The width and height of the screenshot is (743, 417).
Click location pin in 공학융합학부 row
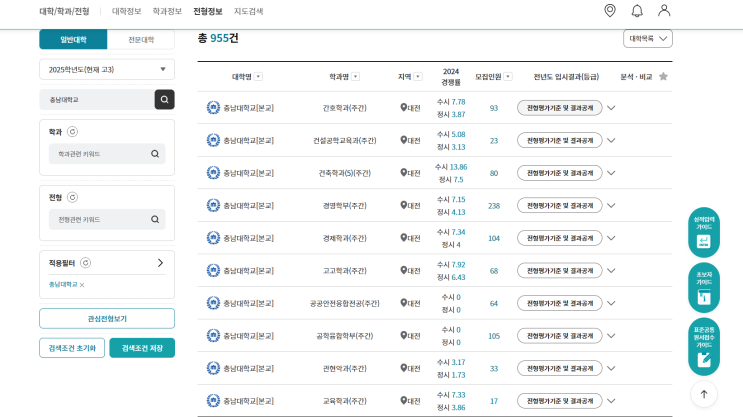coord(404,335)
